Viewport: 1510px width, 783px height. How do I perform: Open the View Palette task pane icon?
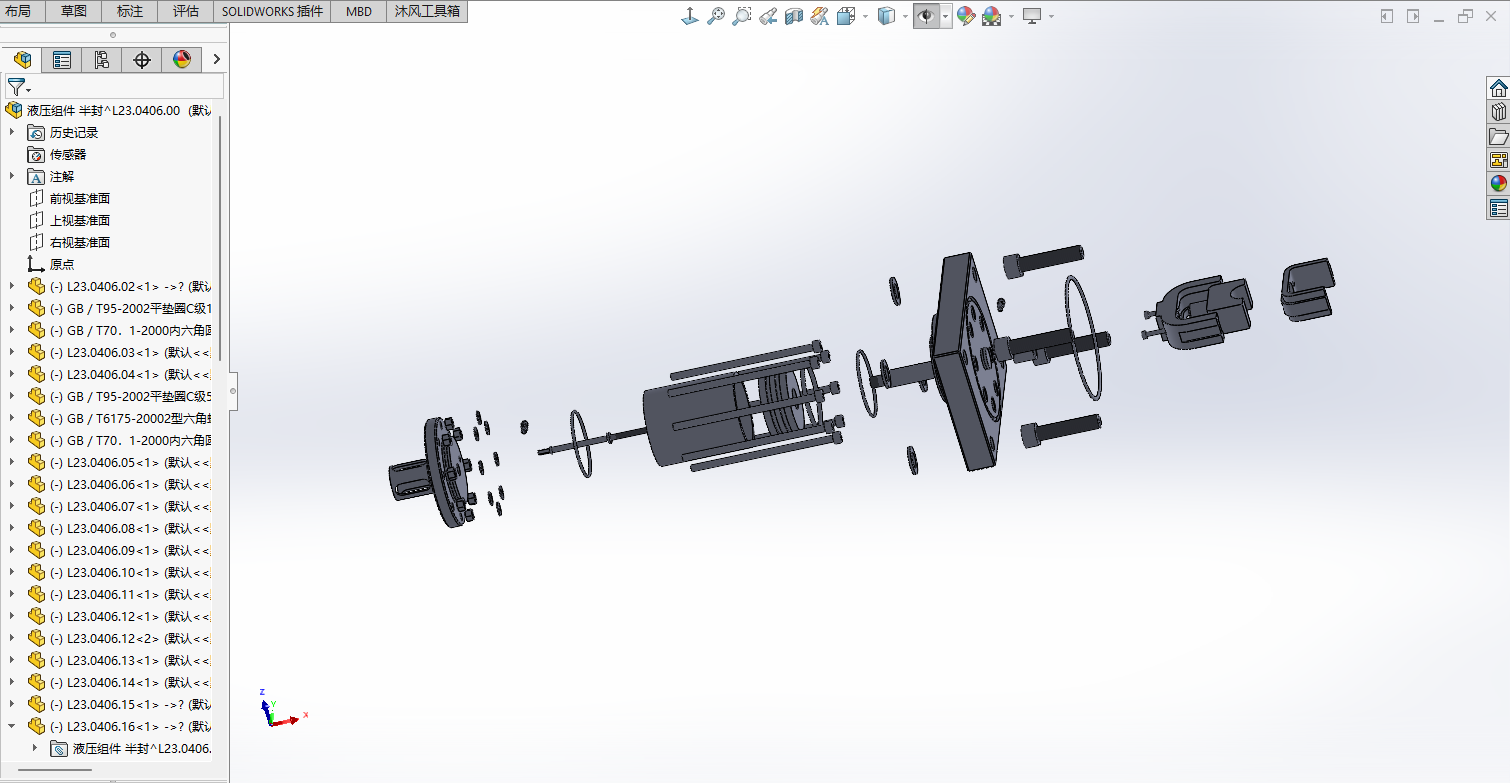(x=1498, y=160)
